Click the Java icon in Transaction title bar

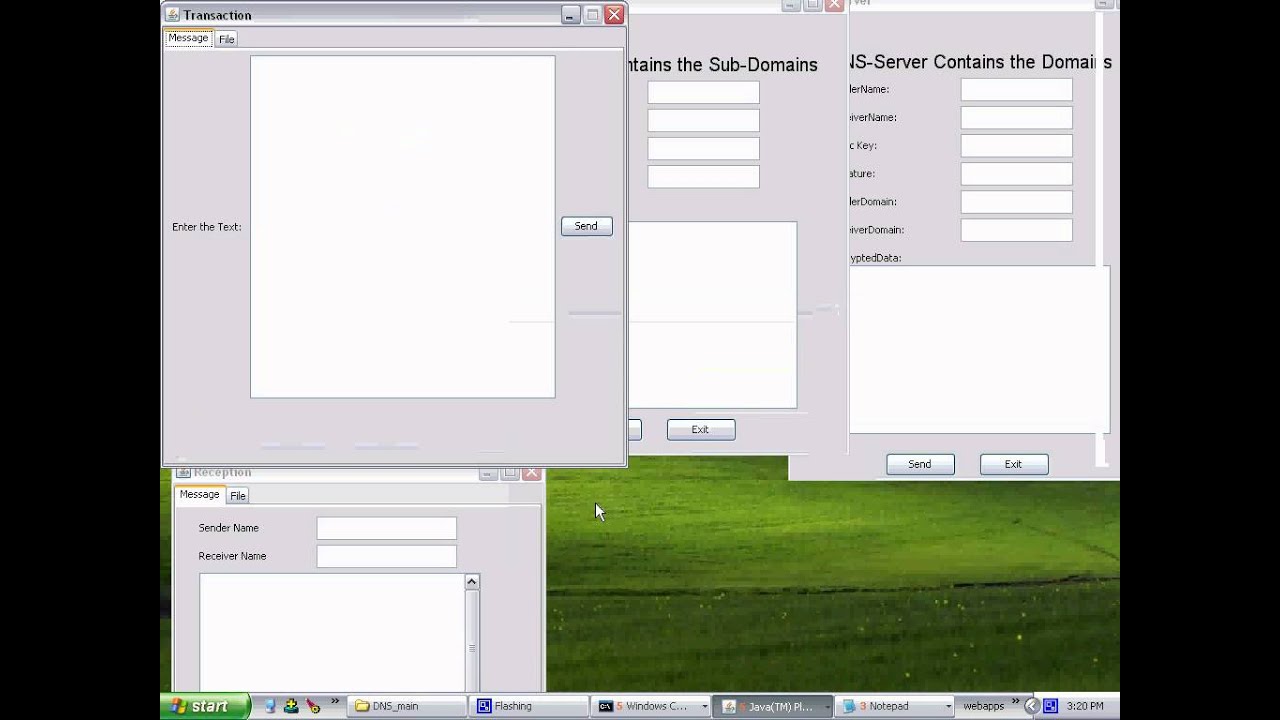click(x=172, y=14)
